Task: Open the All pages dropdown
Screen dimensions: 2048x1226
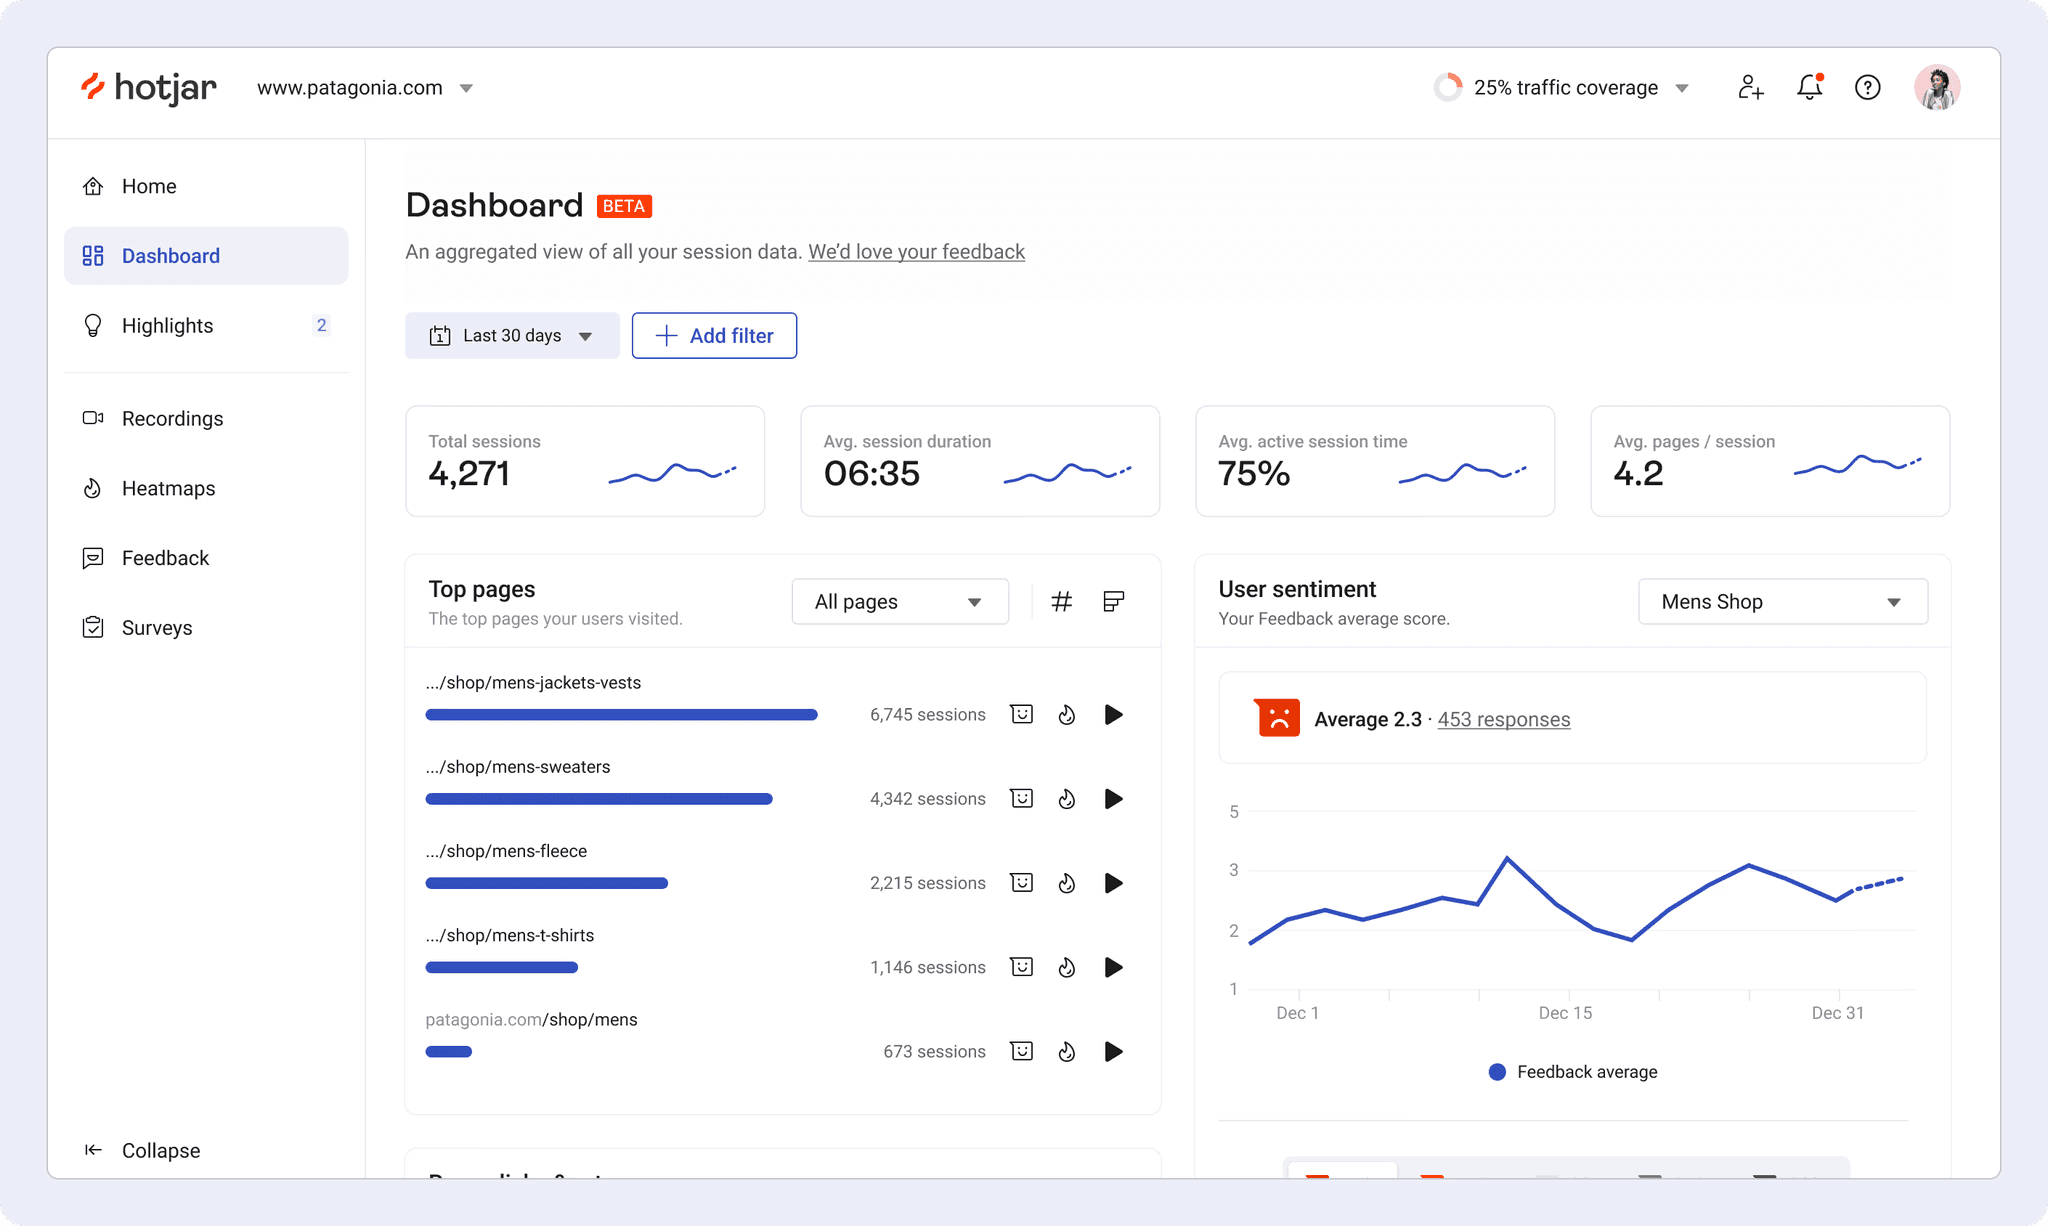Action: pos(900,601)
